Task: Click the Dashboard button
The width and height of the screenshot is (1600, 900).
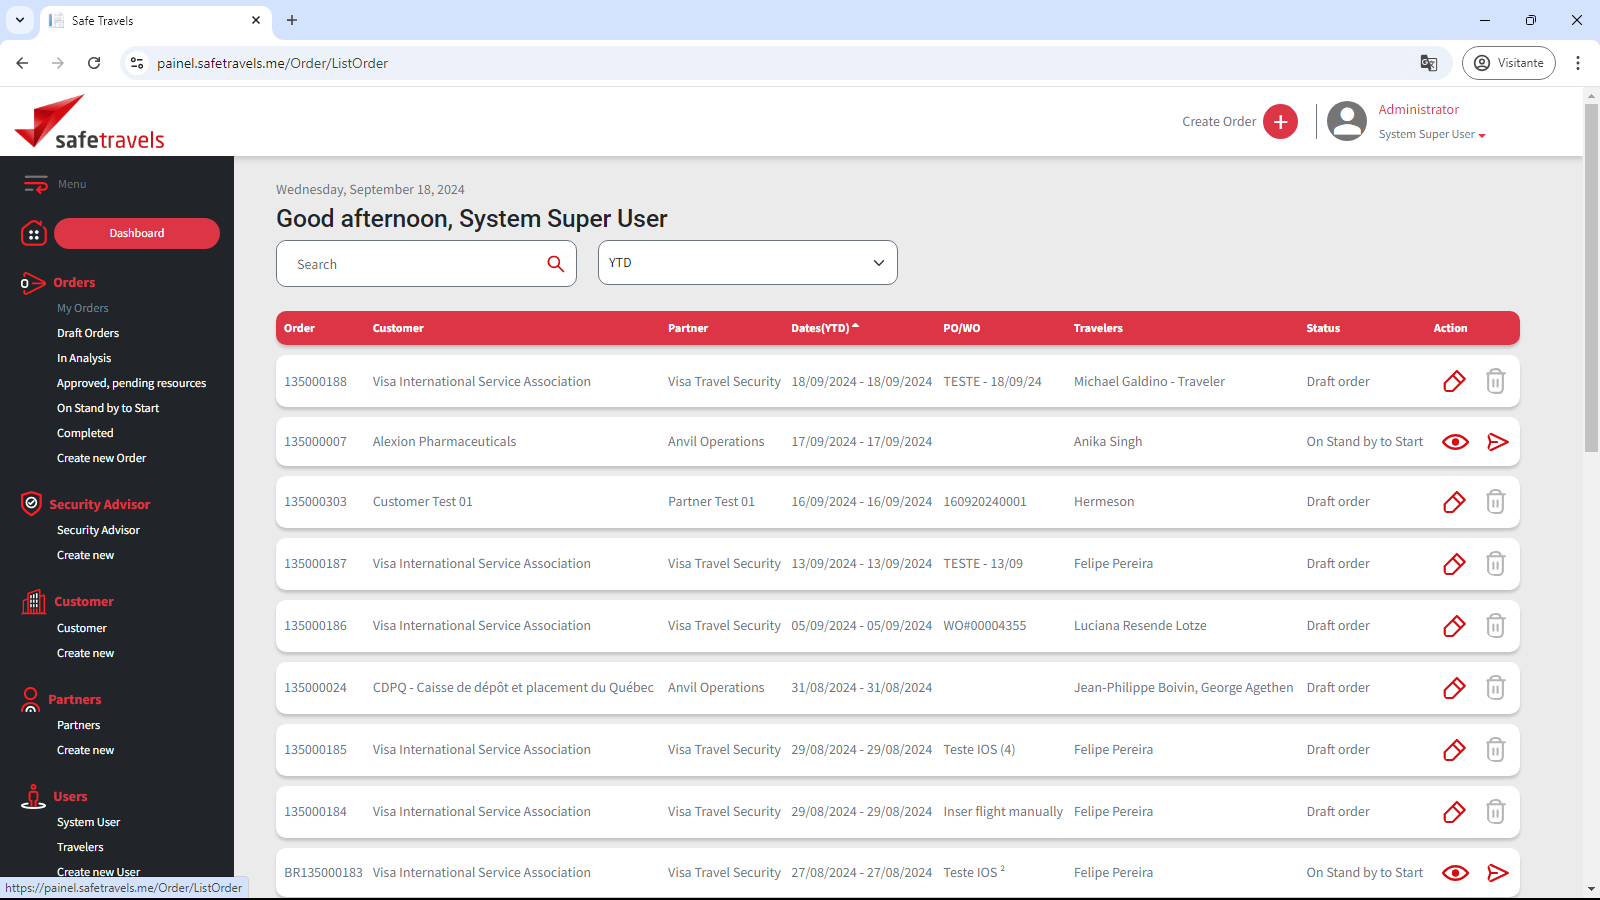Action: coord(137,233)
